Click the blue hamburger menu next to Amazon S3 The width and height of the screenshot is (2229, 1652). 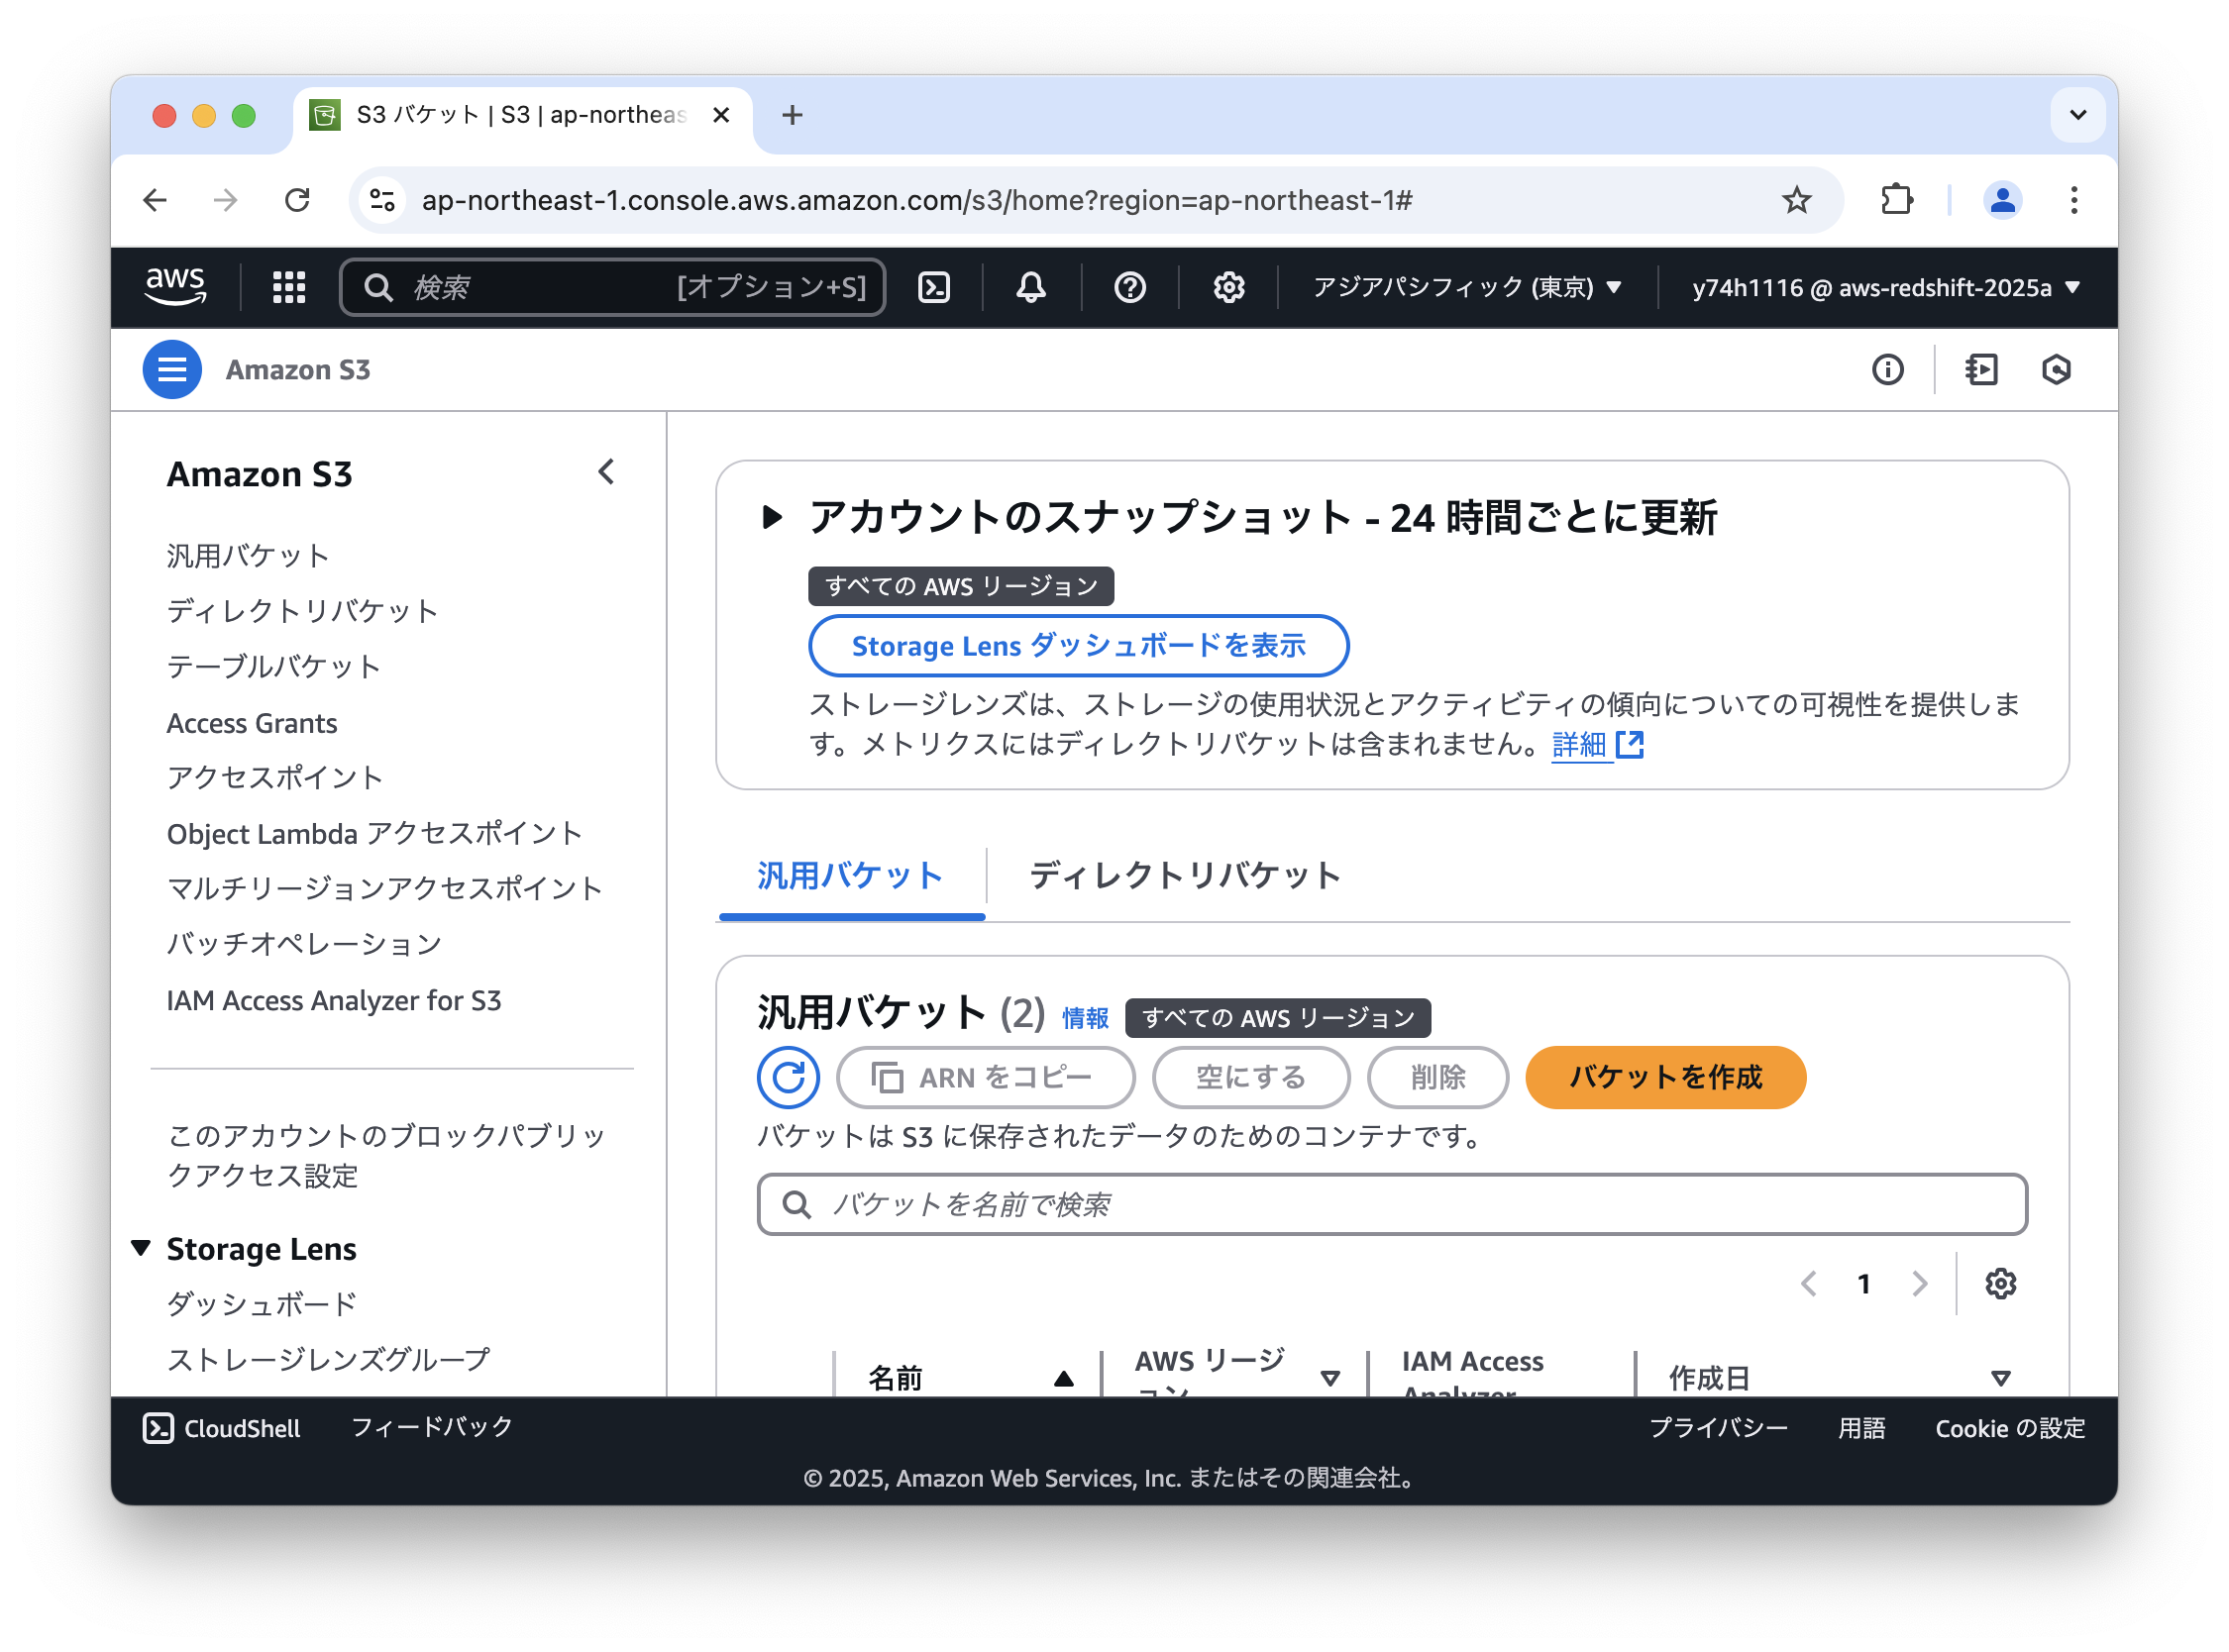pyautogui.click(x=172, y=370)
